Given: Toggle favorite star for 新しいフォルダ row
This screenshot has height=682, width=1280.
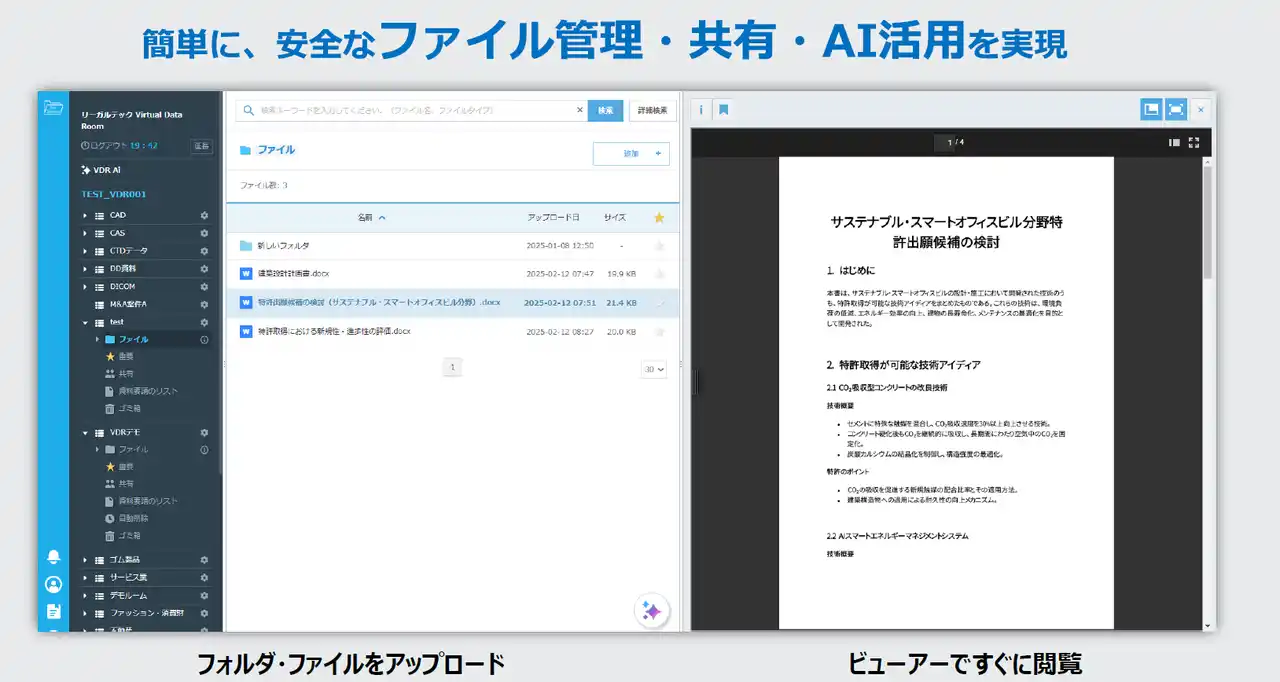Looking at the screenshot, I should [659, 246].
